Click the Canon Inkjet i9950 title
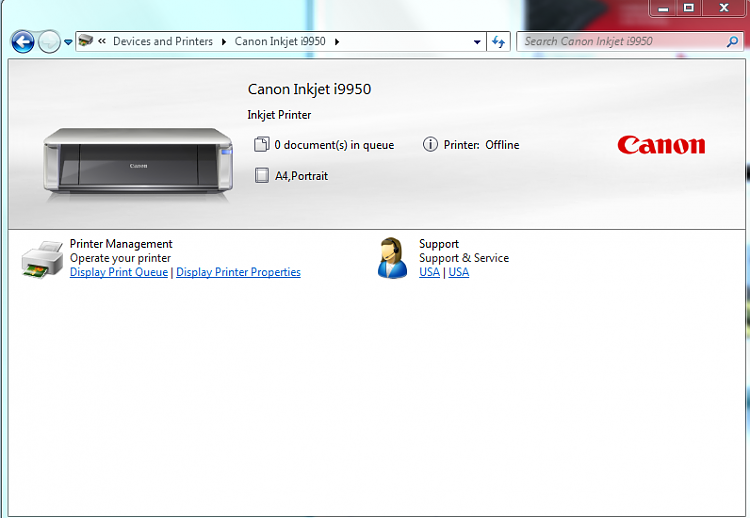Viewport: 750px width, 518px height. click(309, 89)
